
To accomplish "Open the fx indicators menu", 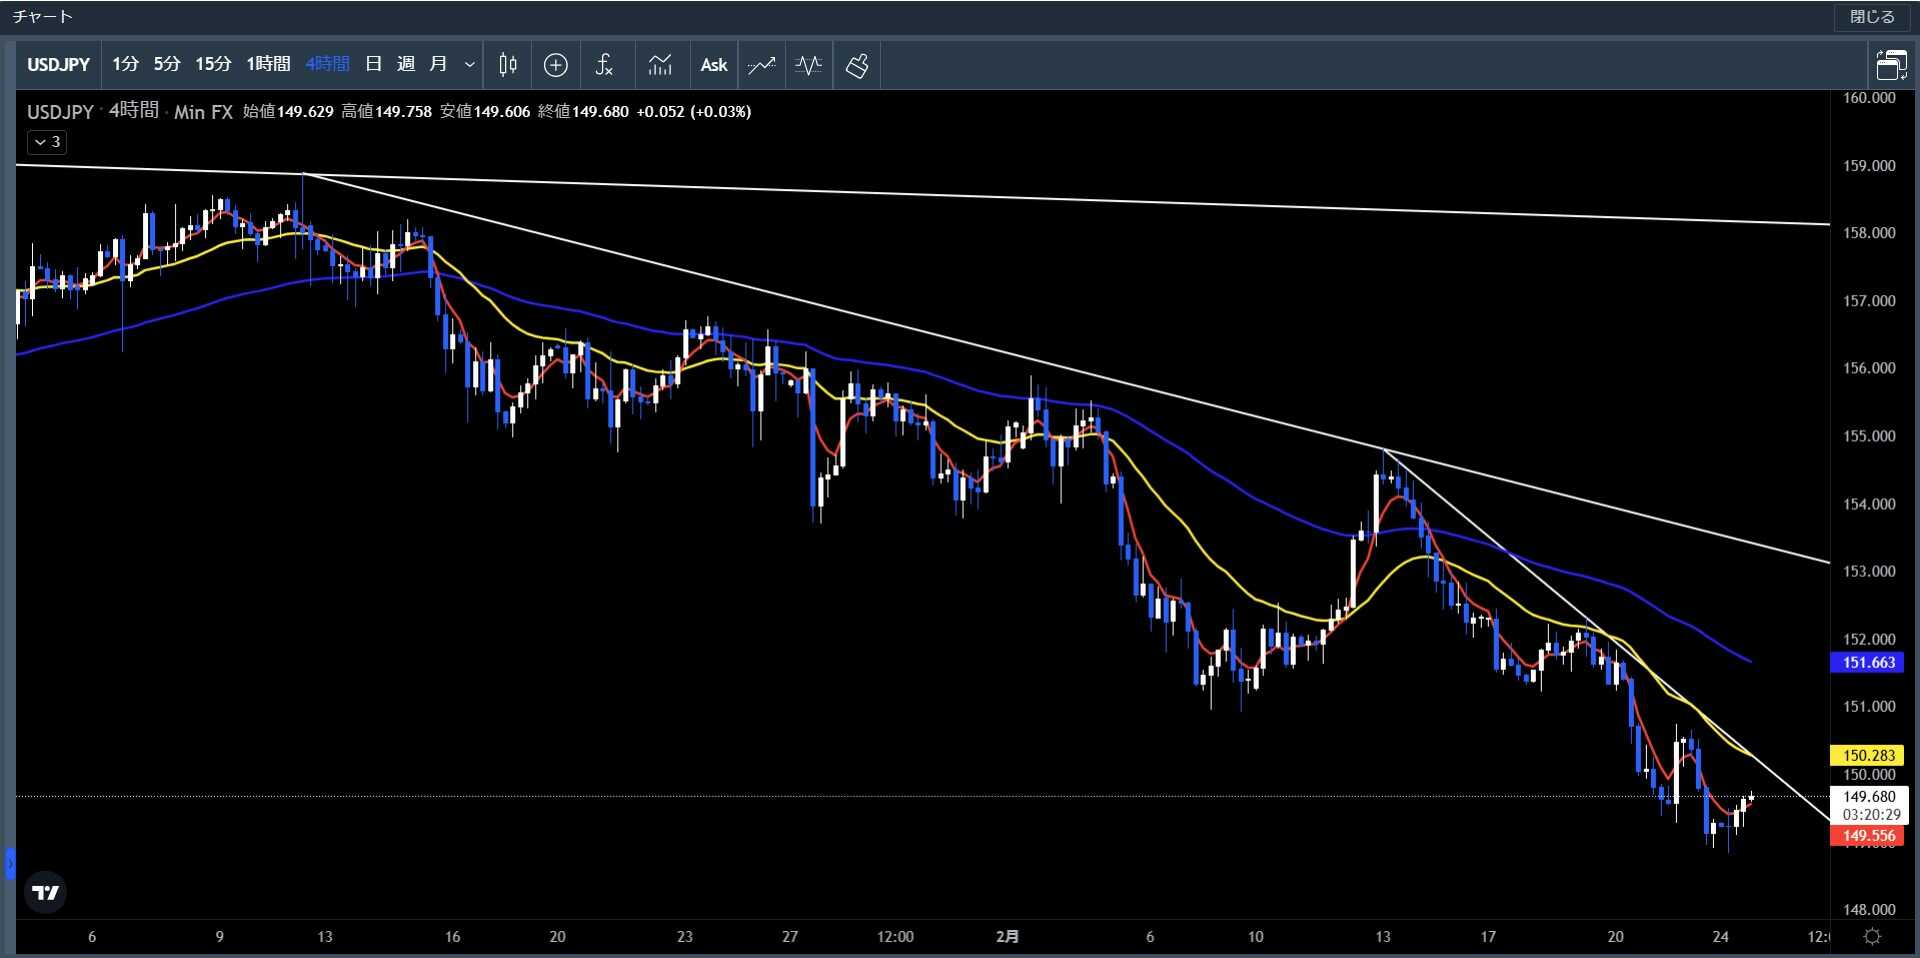I will tap(604, 65).
